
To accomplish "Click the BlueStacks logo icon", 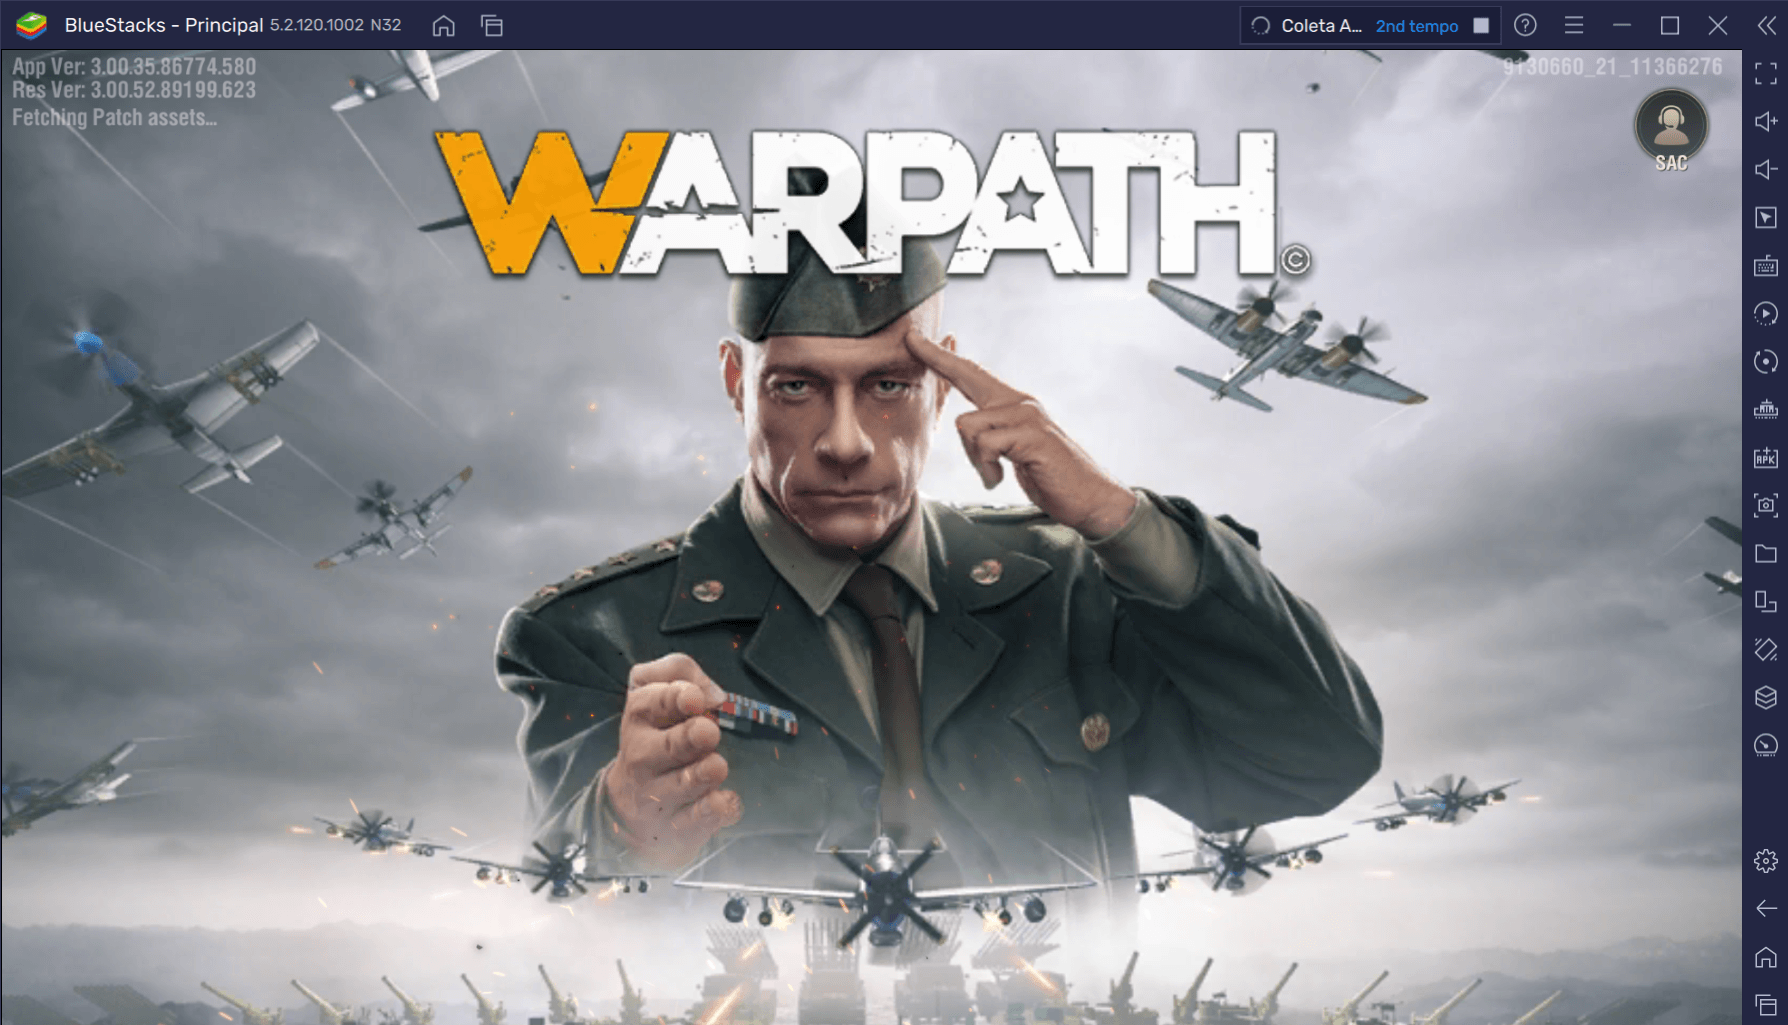I will 31,25.
